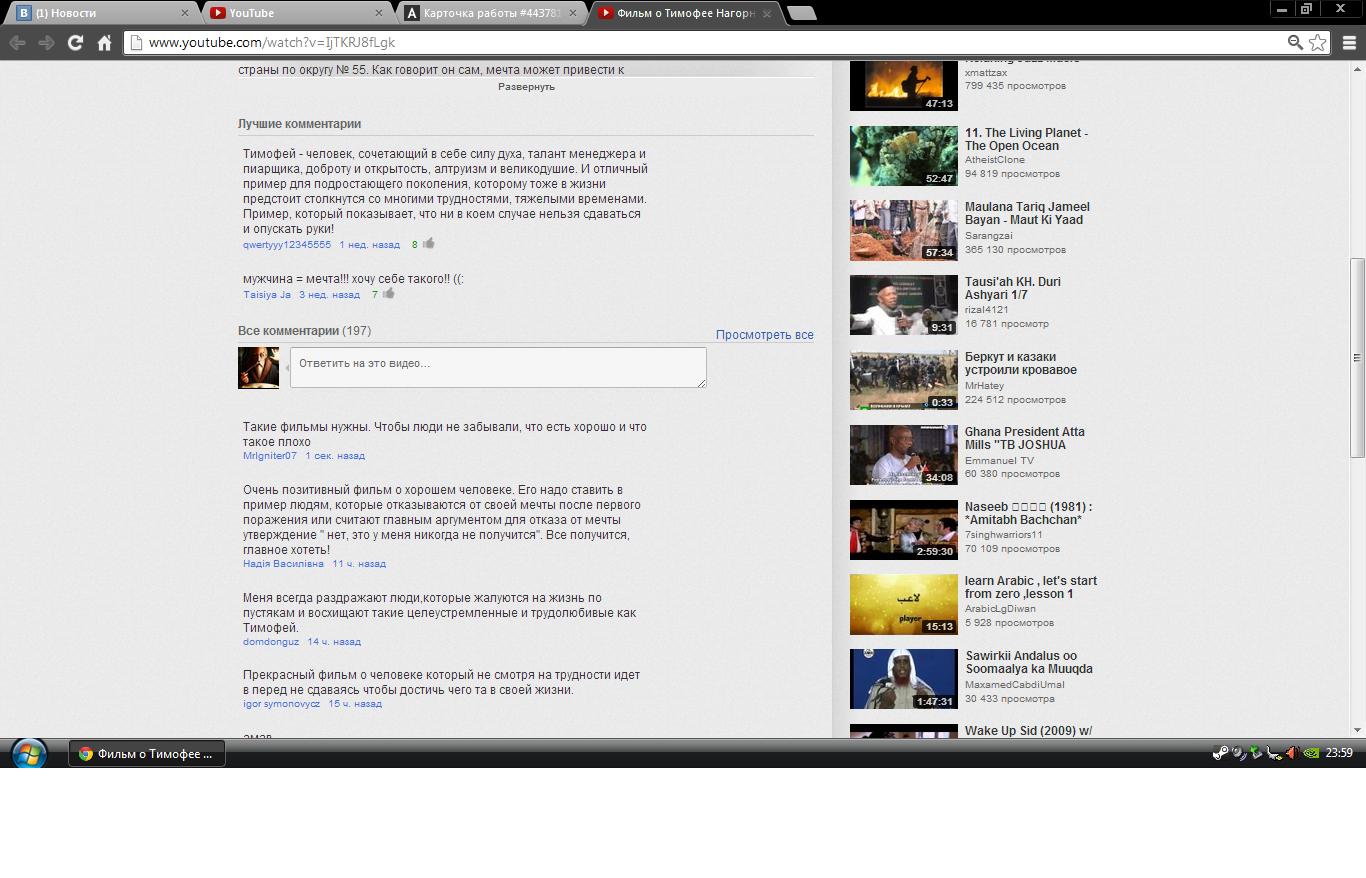
Task: Open the Tausi'ah KH. Duri Ashyari thumbnail
Action: pyautogui.click(x=904, y=305)
